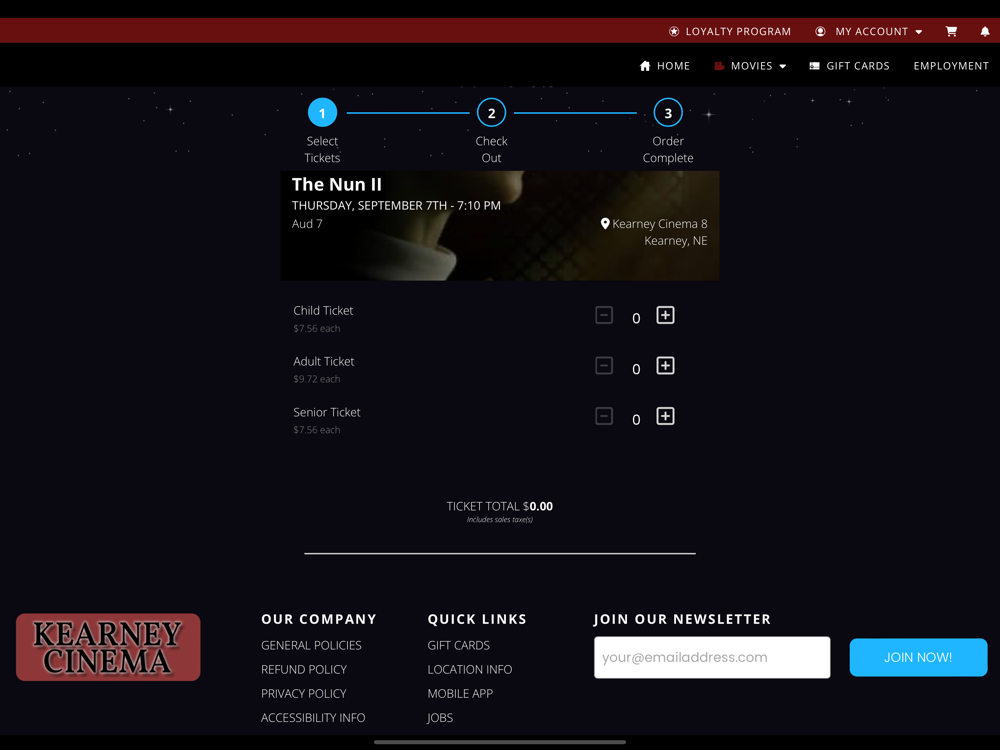Click the location pin near Kearney Cinema 8
Screen dimensions: 1000x750
(605, 223)
